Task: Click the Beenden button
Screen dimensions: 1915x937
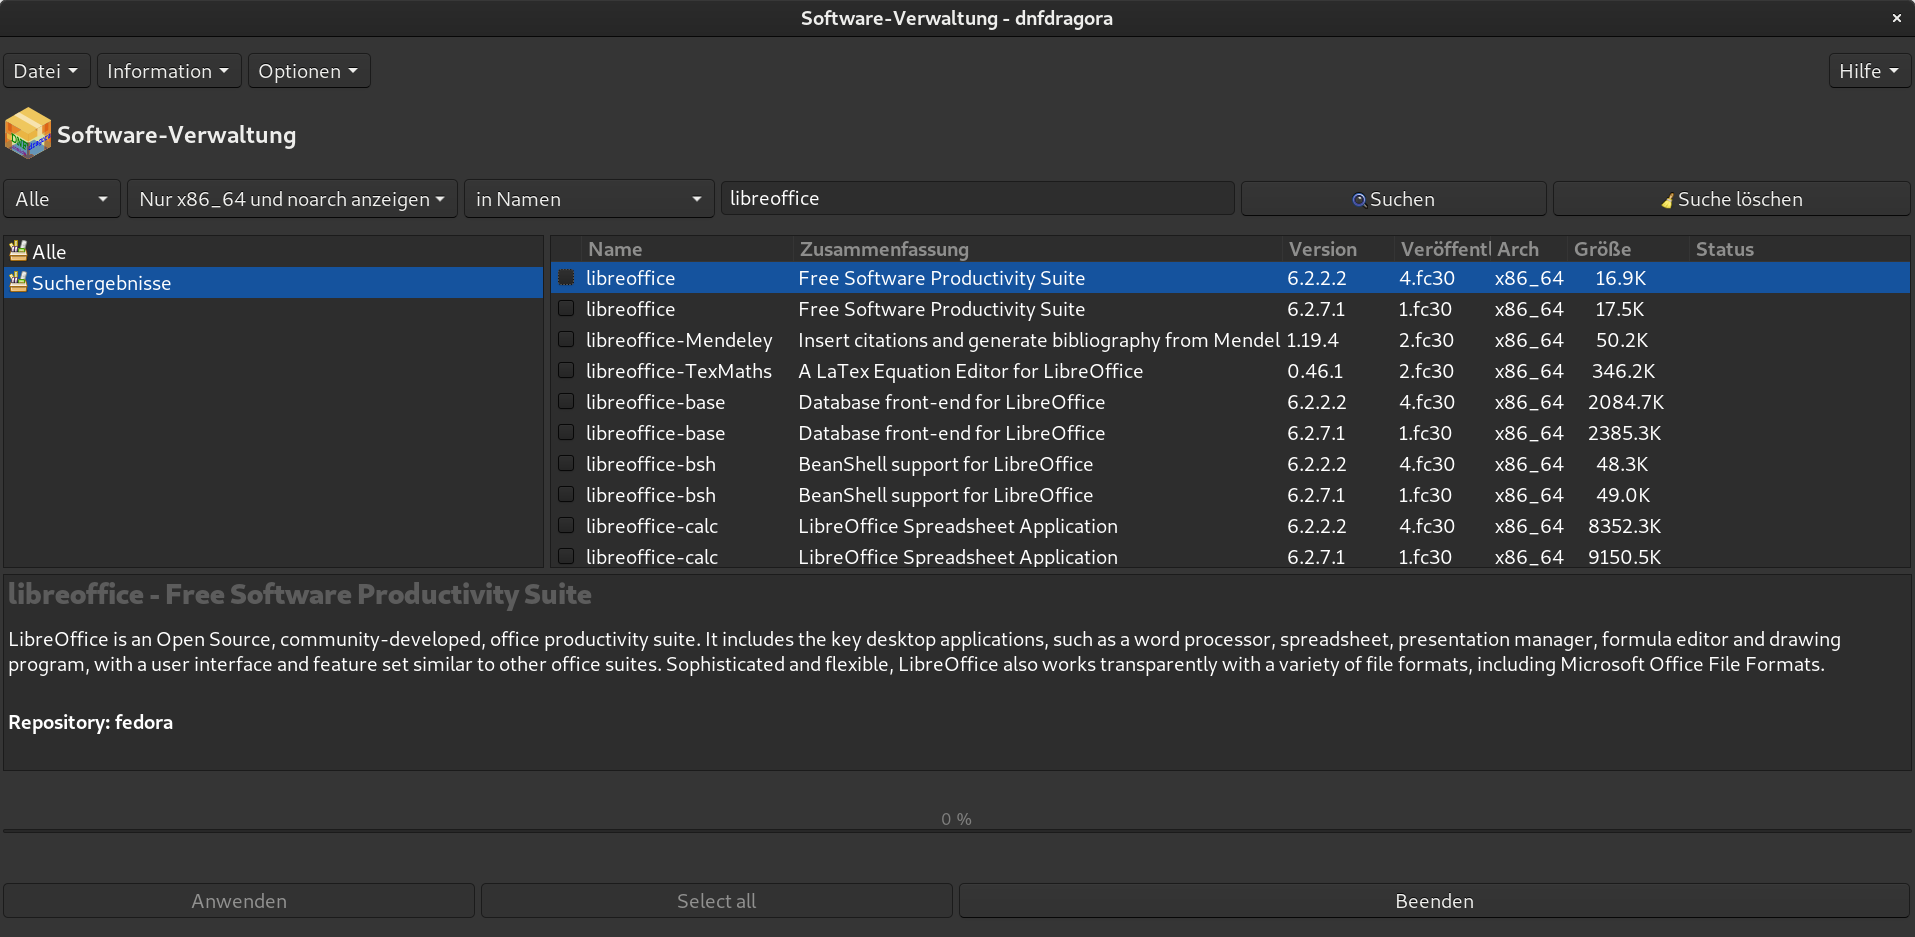Action: point(1434,901)
